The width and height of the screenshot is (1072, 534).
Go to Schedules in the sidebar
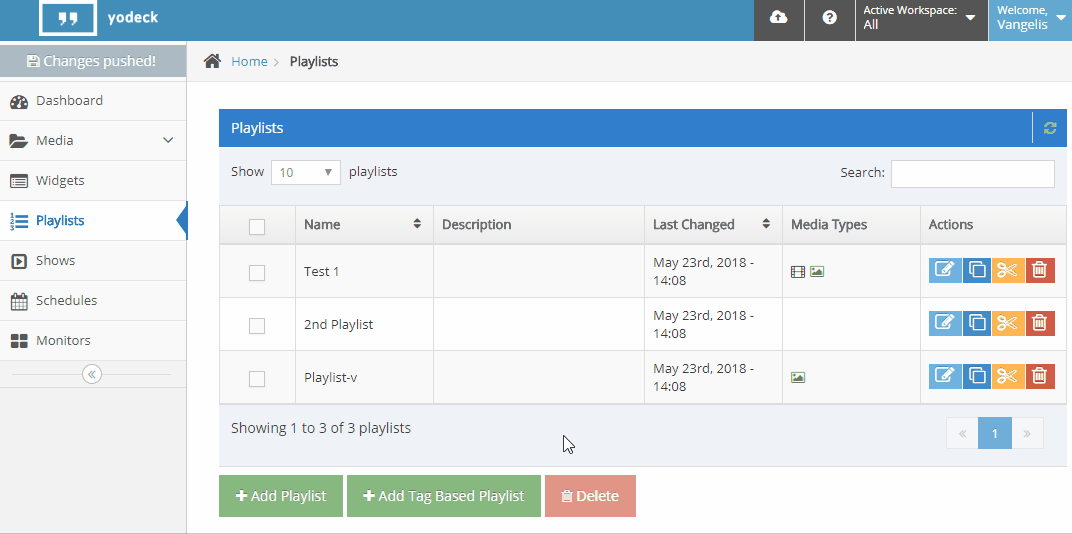tap(66, 300)
